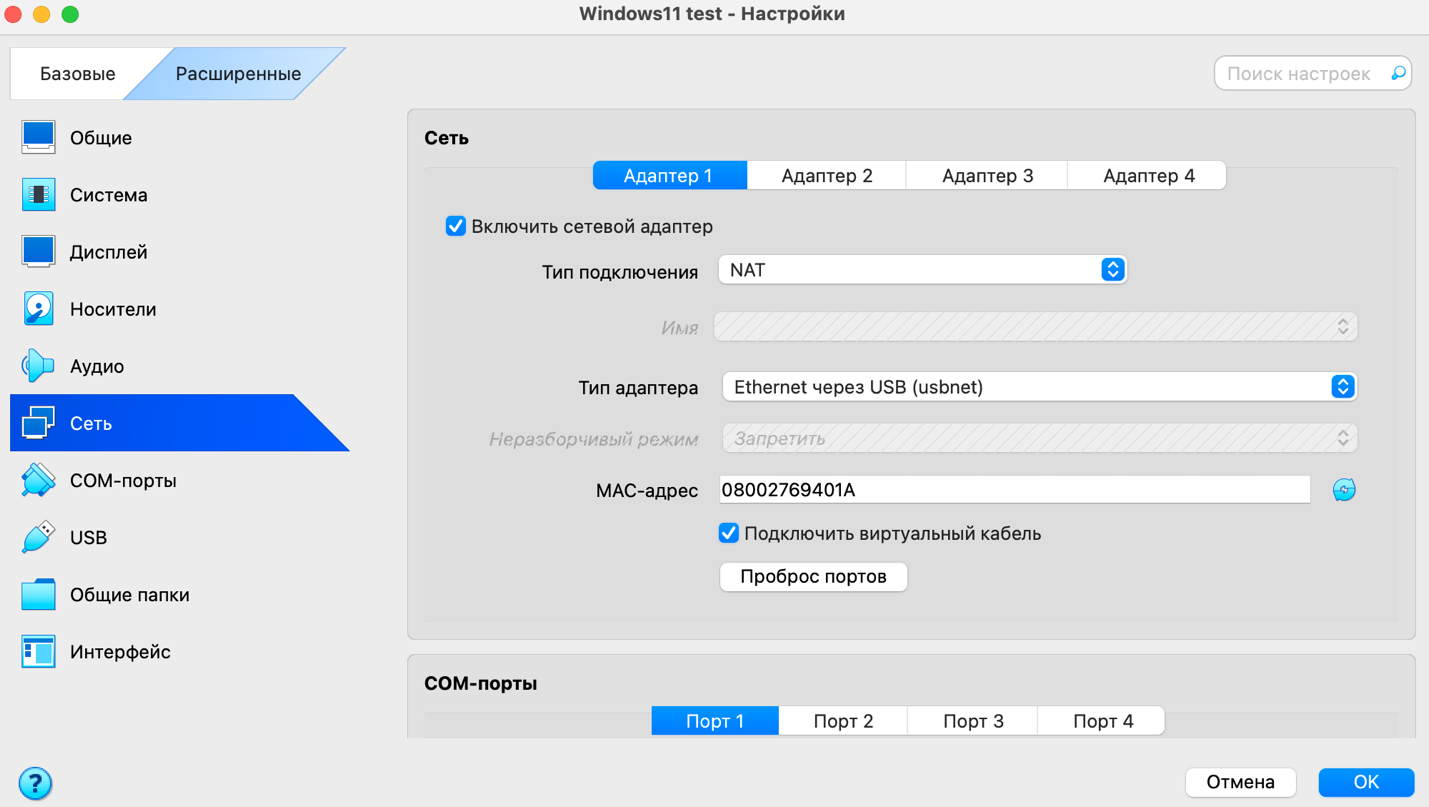Click the Проброс портов button
The image size is (1429, 807).
[813, 577]
